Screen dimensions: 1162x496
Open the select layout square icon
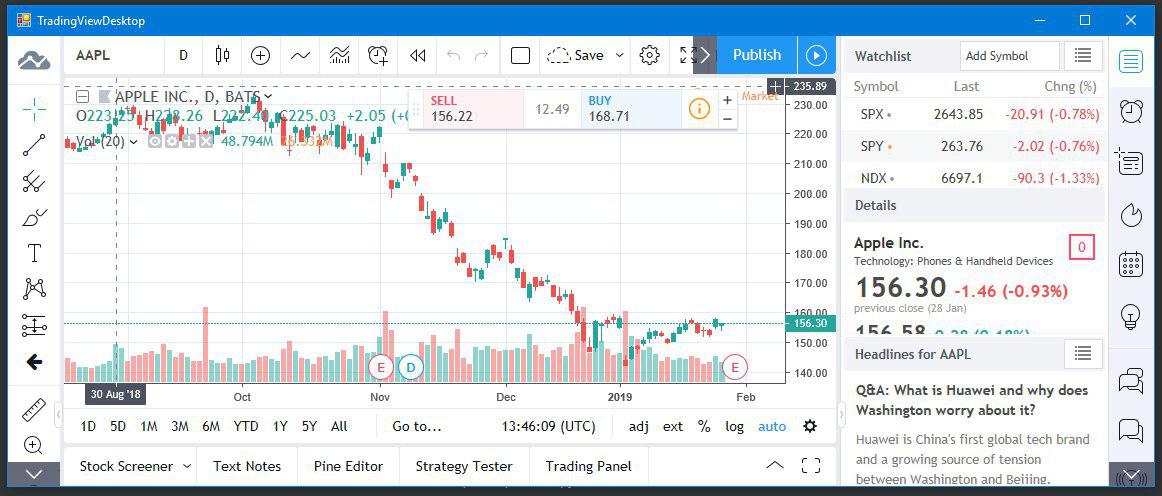tap(521, 55)
